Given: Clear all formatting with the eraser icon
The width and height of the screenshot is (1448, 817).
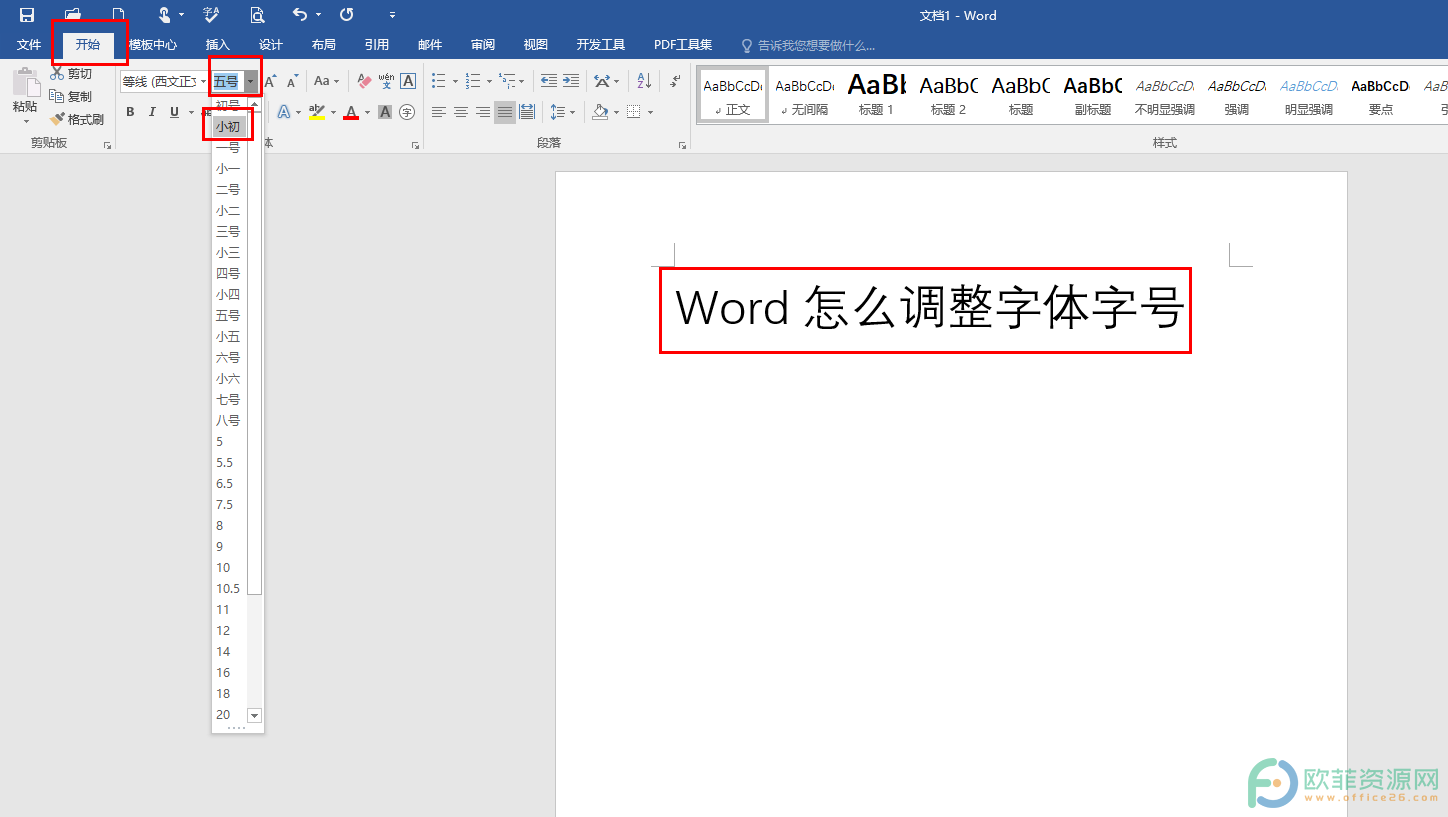Looking at the screenshot, I should [x=364, y=81].
